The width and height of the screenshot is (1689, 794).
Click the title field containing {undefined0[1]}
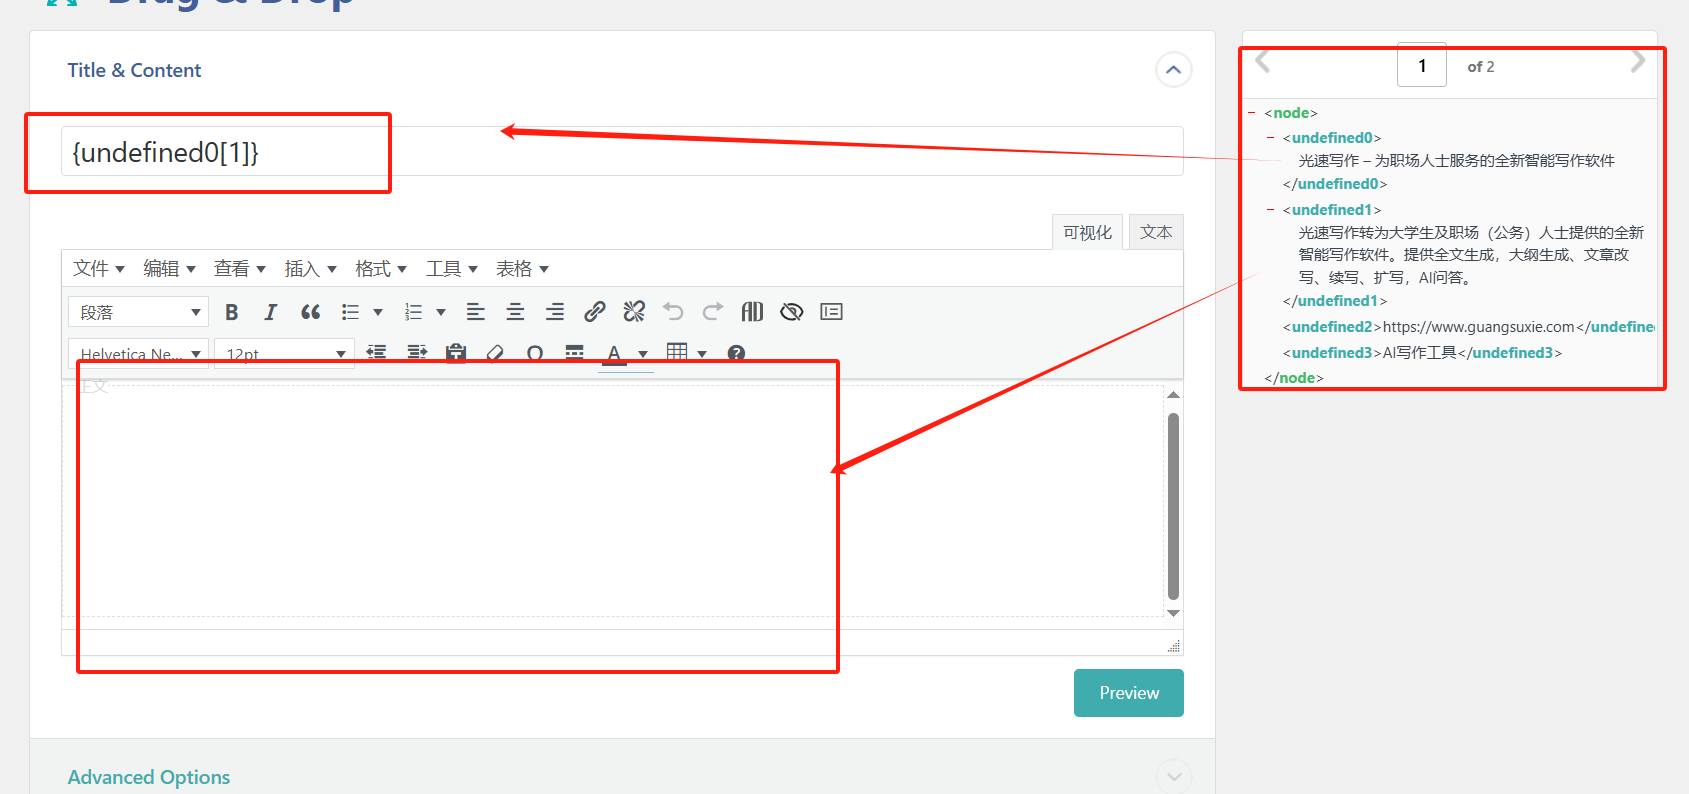pyautogui.click(x=620, y=152)
